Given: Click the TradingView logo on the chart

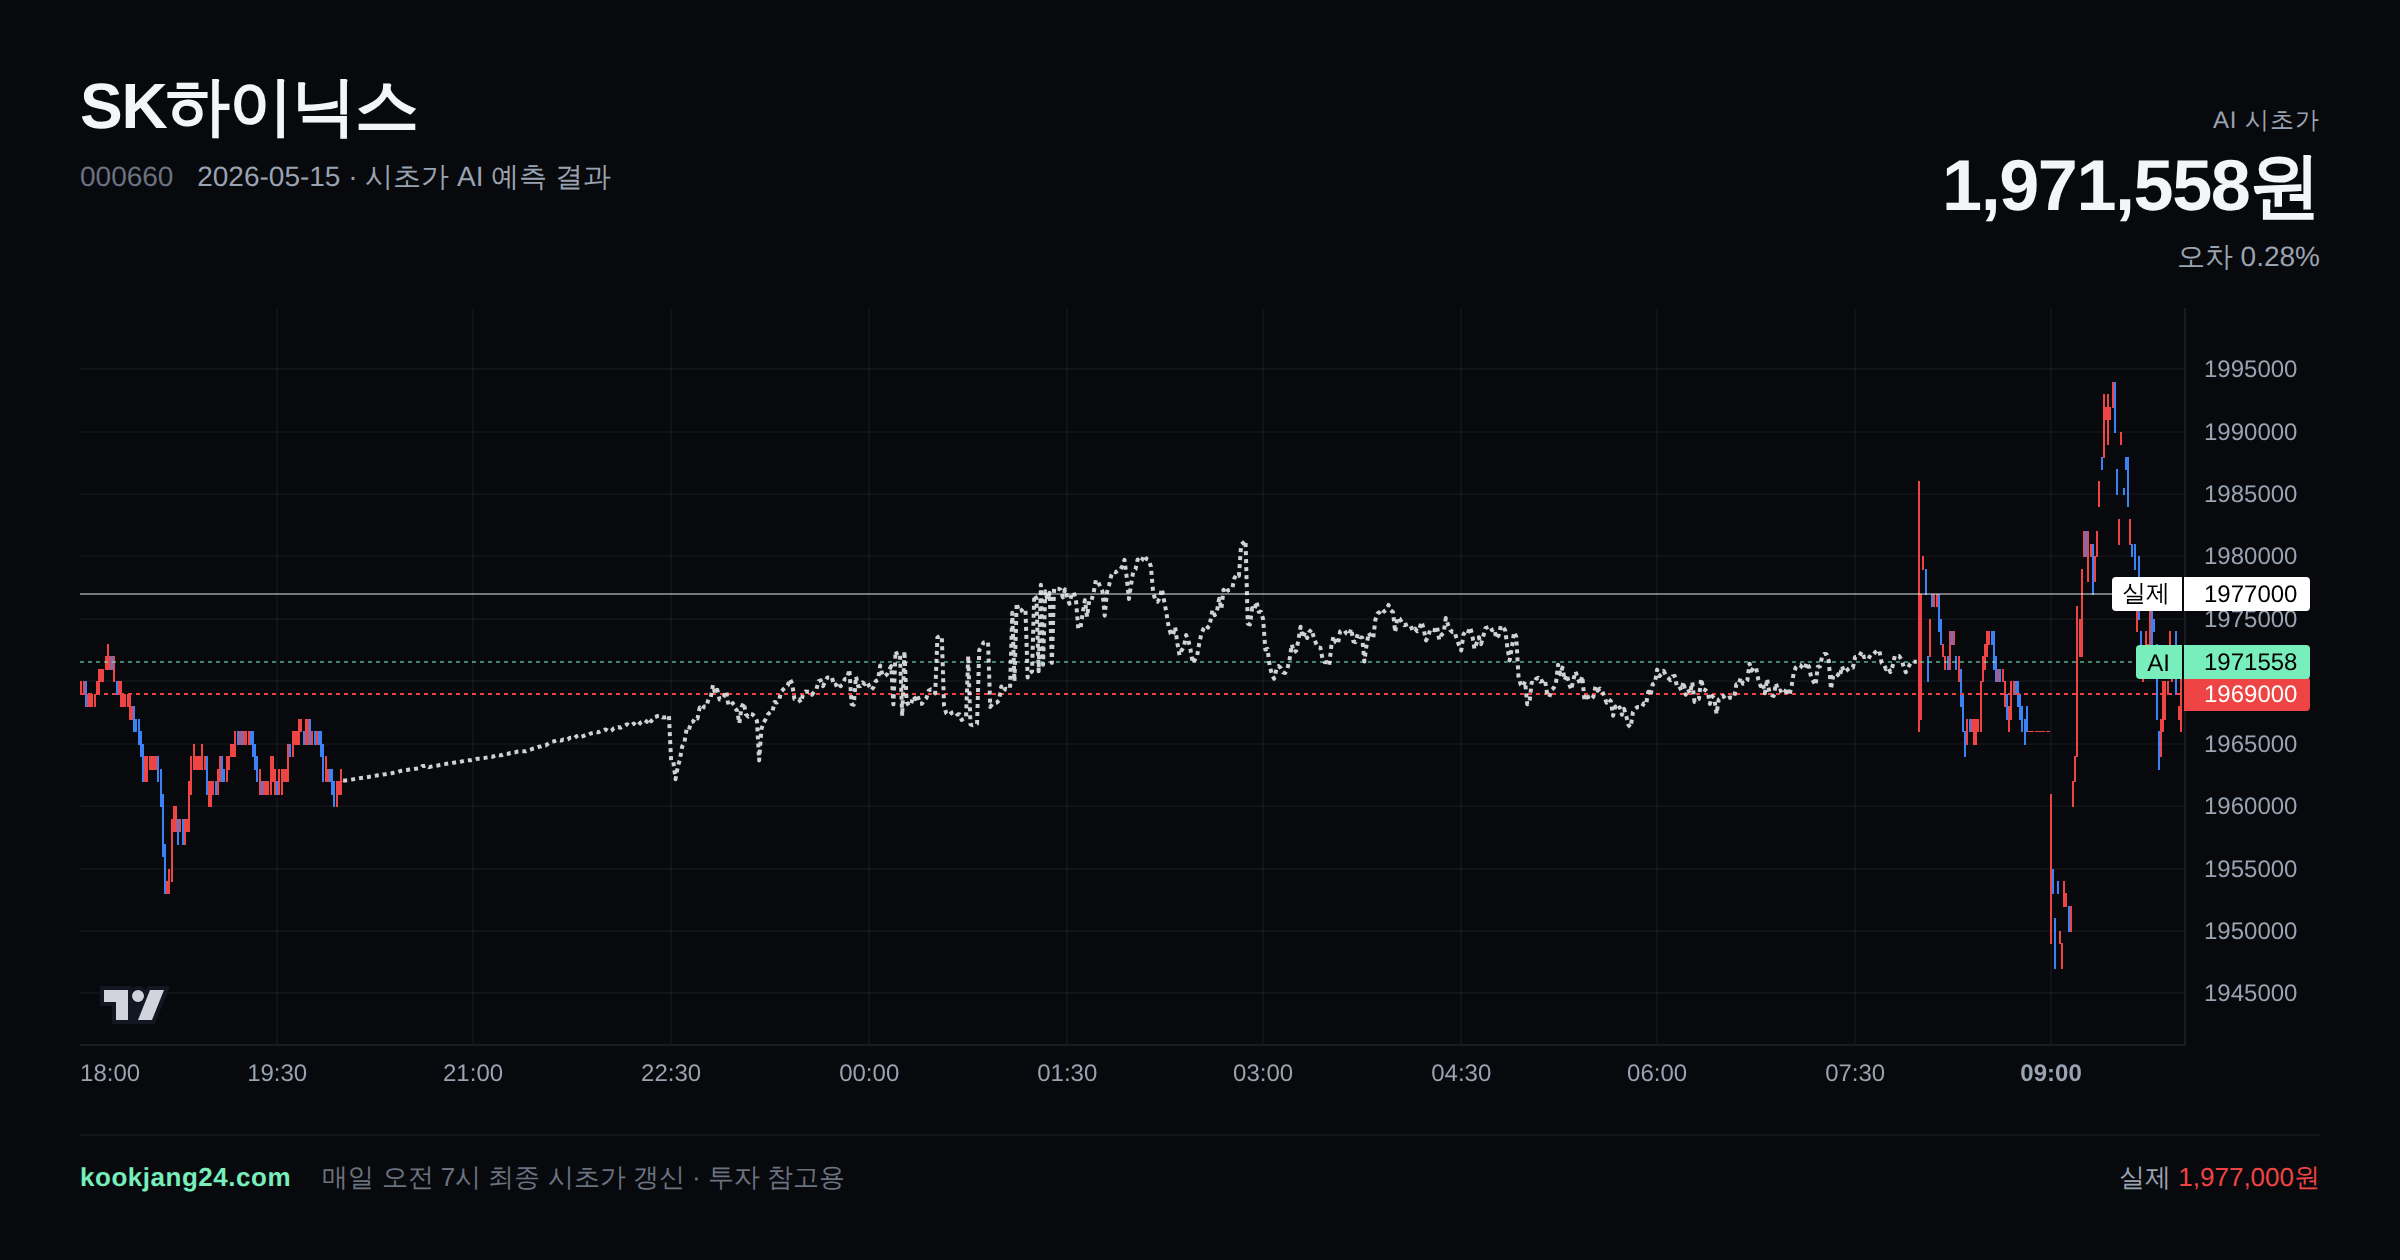Looking at the screenshot, I should click(x=134, y=1004).
